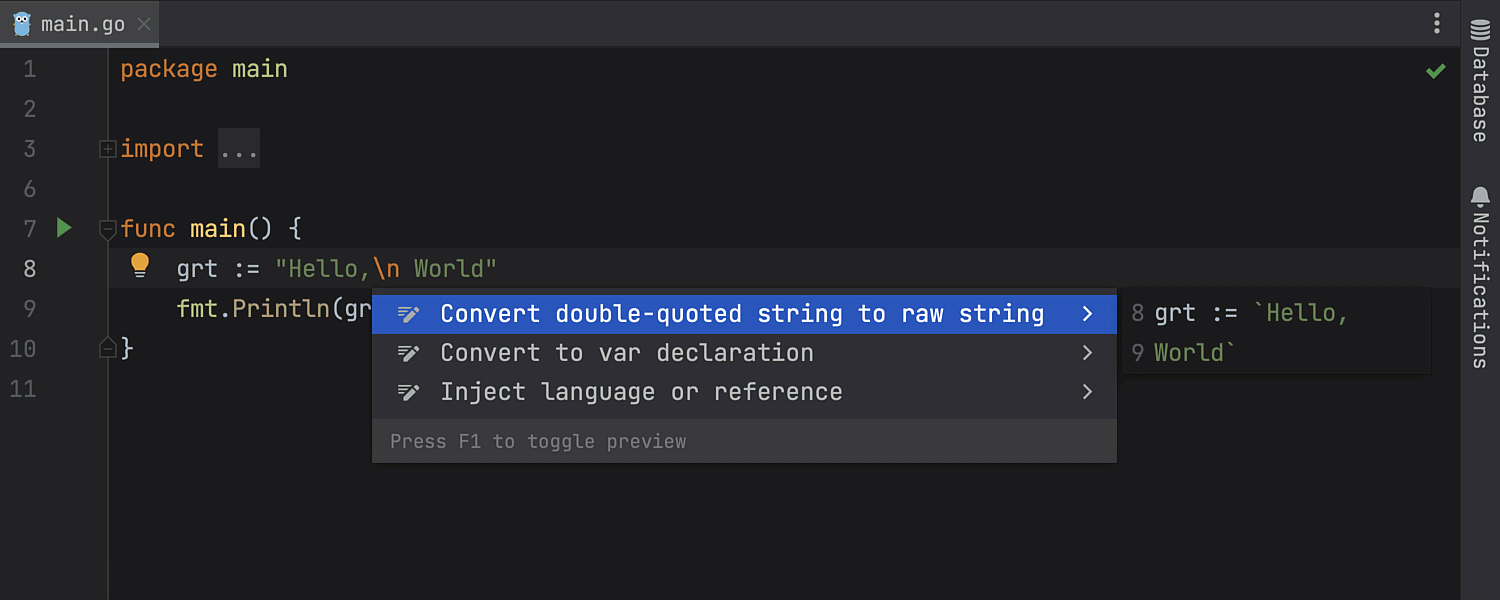Select the main.go editor tab

click(x=83, y=24)
